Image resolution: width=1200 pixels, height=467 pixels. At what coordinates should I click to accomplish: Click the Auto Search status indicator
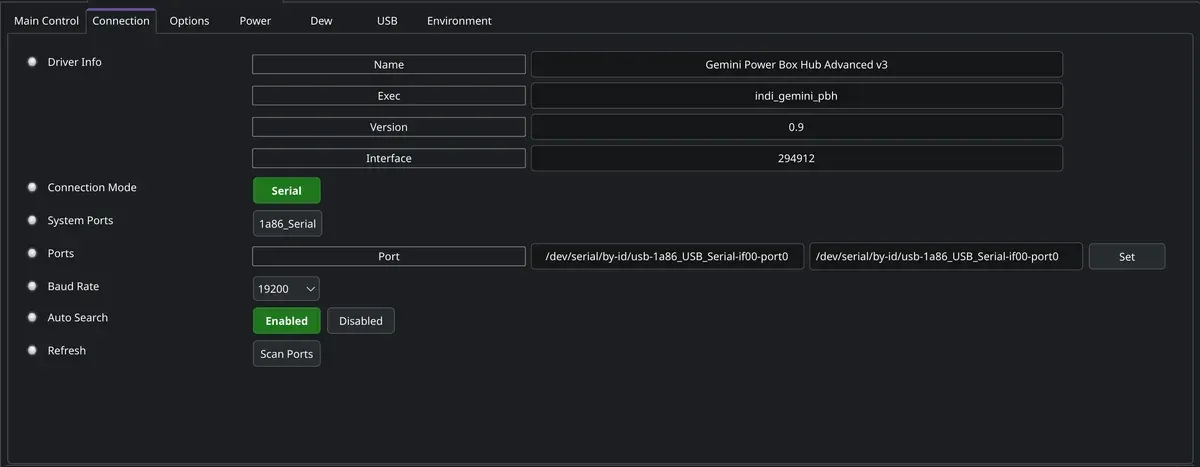32,318
